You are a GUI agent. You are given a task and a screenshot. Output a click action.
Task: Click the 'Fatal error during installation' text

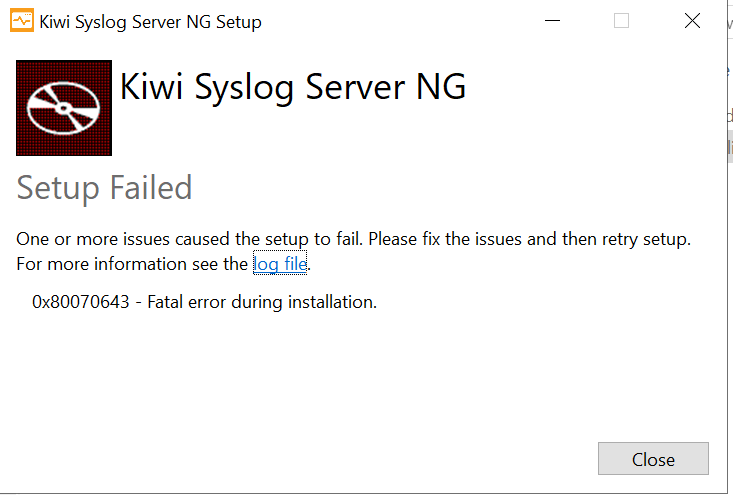pos(262,302)
